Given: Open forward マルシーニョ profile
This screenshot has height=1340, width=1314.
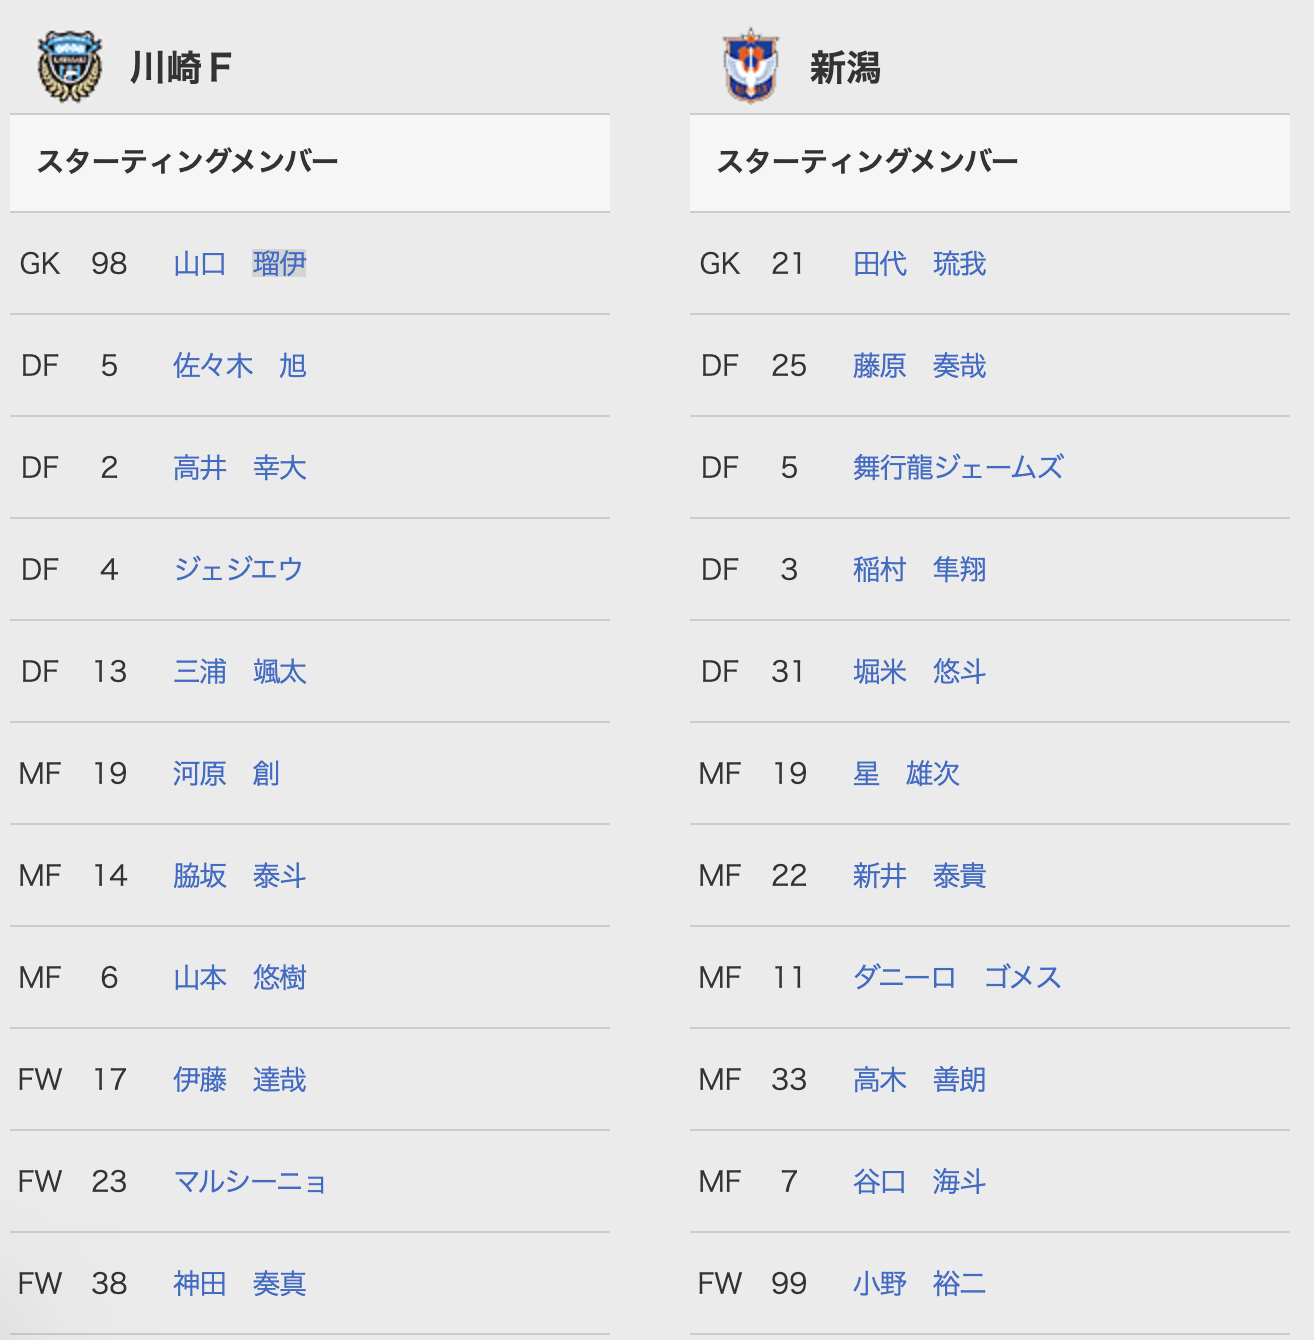Looking at the screenshot, I should 250,1182.
